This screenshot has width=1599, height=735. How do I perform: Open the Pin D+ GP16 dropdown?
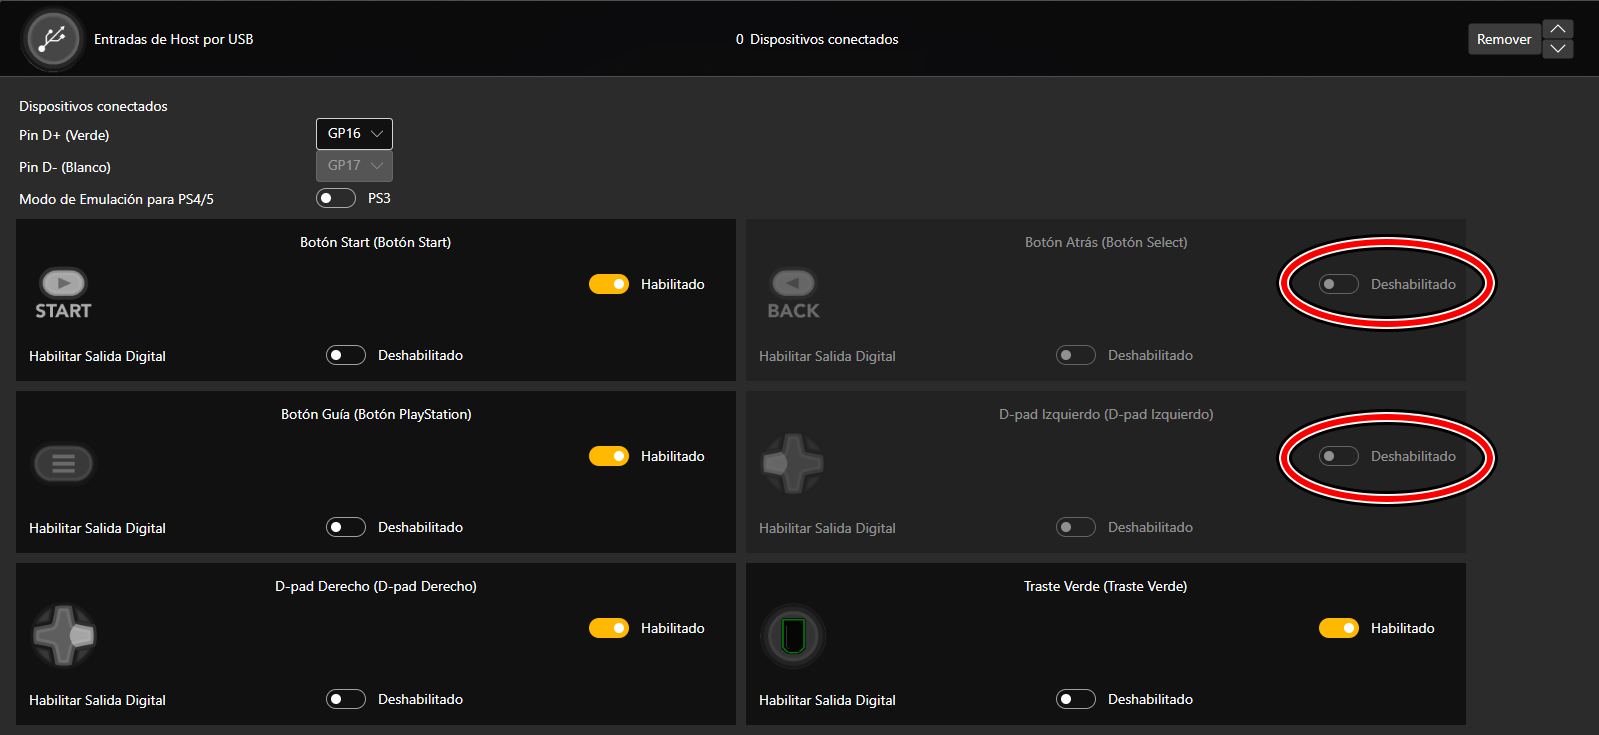[354, 134]
